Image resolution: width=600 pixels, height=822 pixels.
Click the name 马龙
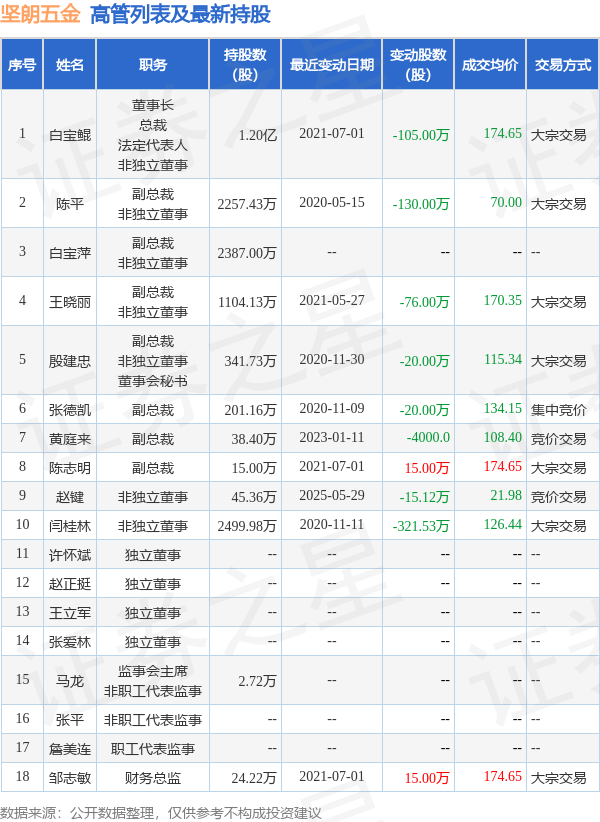70,681
